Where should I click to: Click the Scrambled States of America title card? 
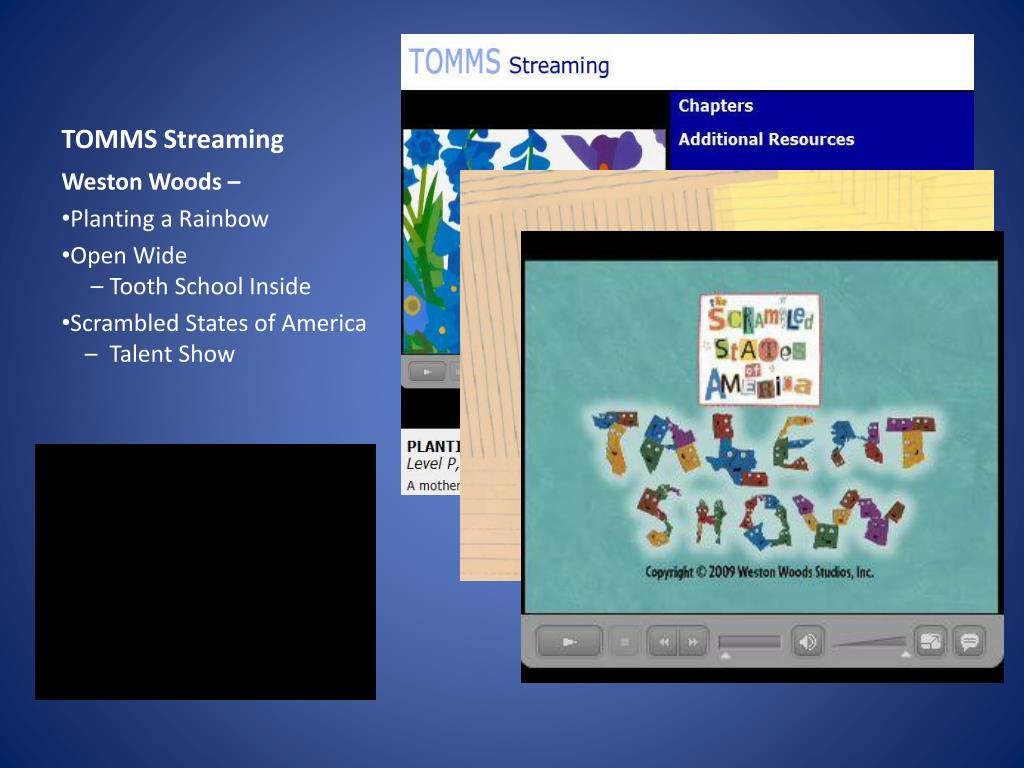click(x=760, y=349)
